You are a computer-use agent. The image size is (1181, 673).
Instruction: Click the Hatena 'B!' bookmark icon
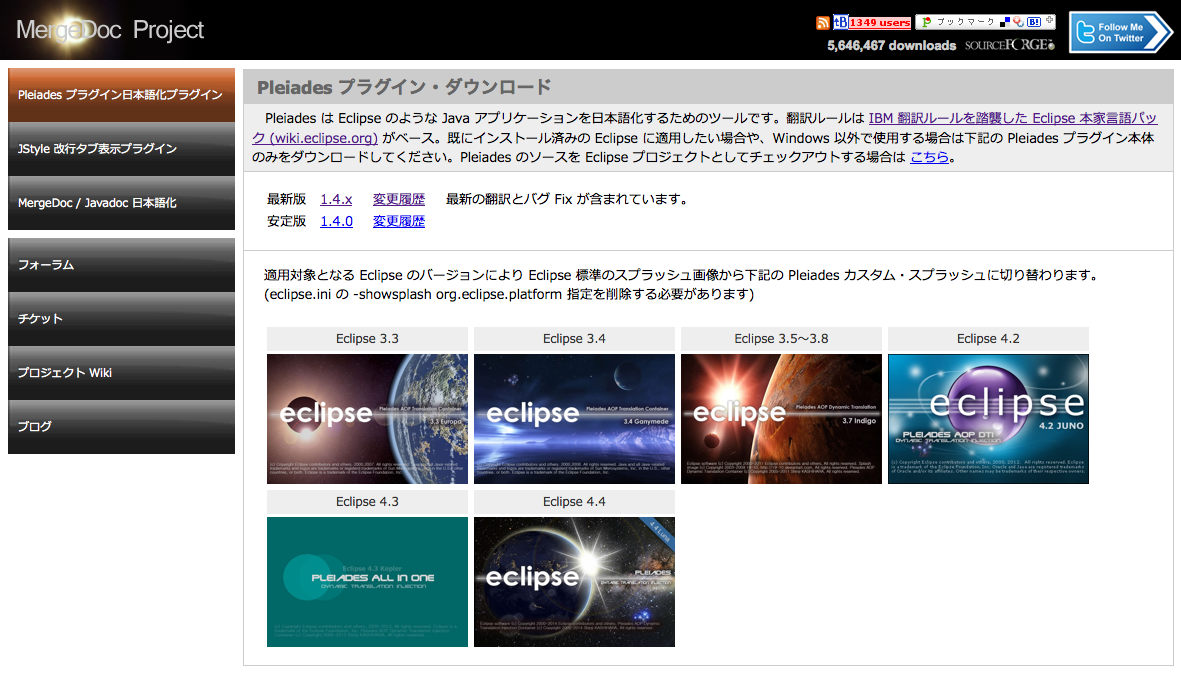pyautogui.click(x=1034, y=22)
